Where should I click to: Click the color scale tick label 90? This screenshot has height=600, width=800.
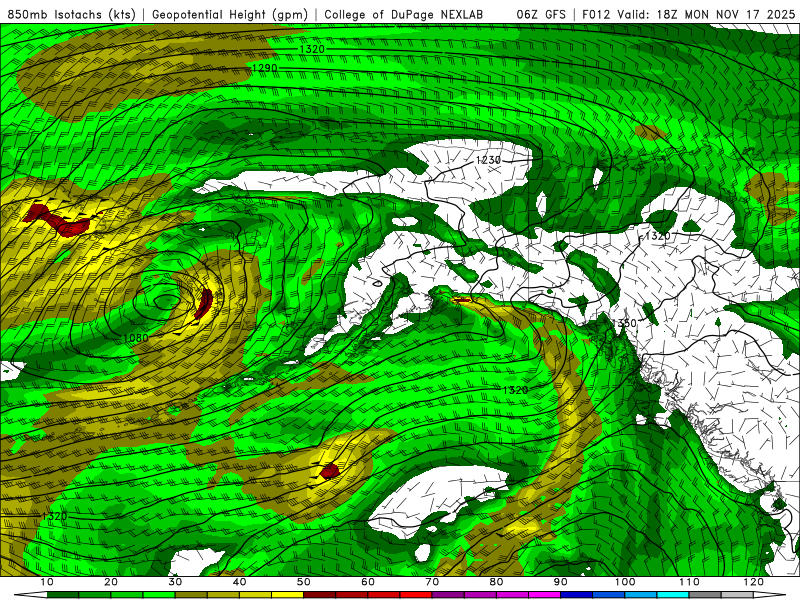(x=561, y=582)
